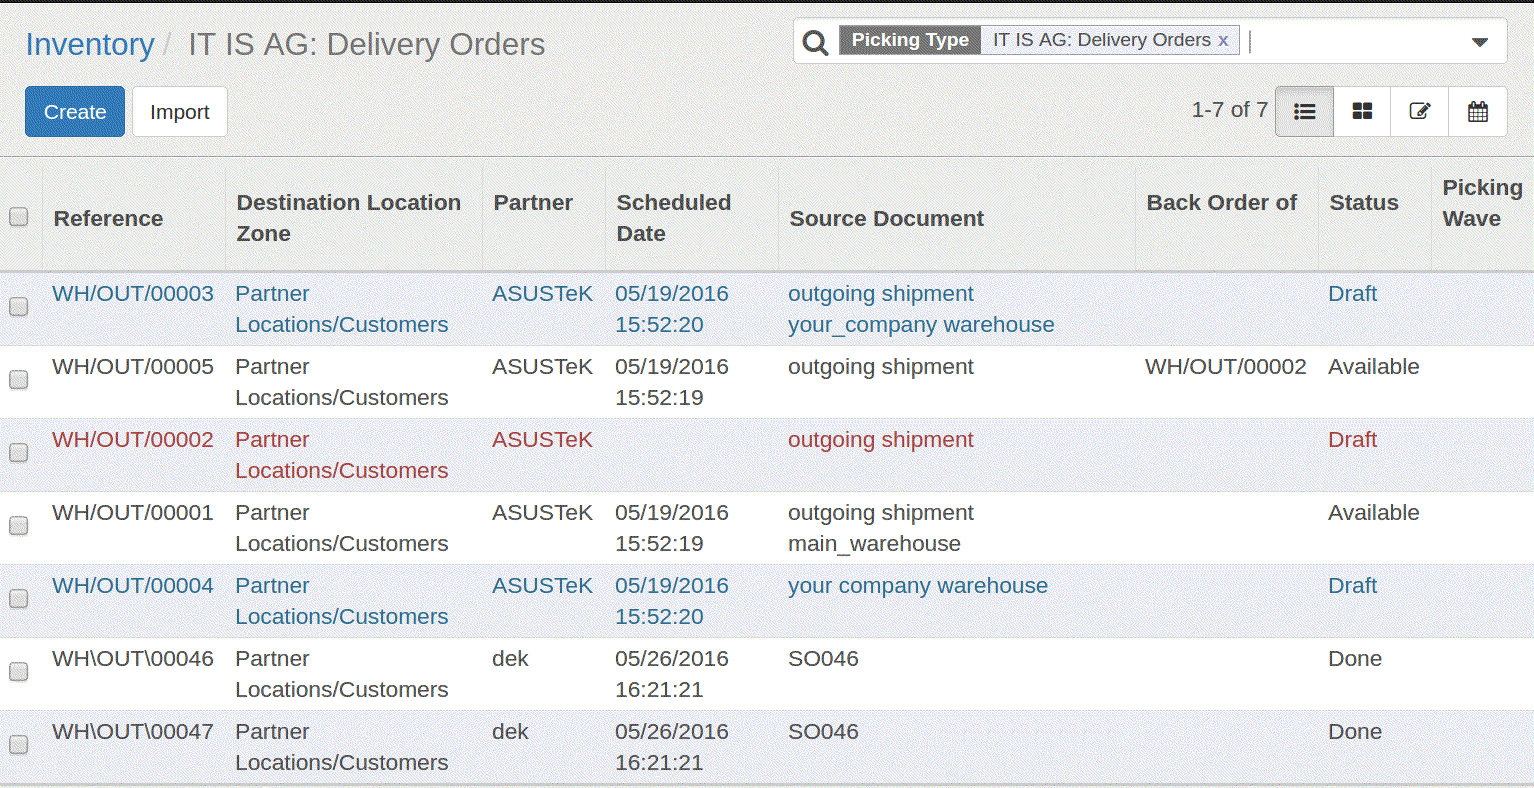Sort by Destination Location Zone header
The image size is (1534, 788).
348,217
